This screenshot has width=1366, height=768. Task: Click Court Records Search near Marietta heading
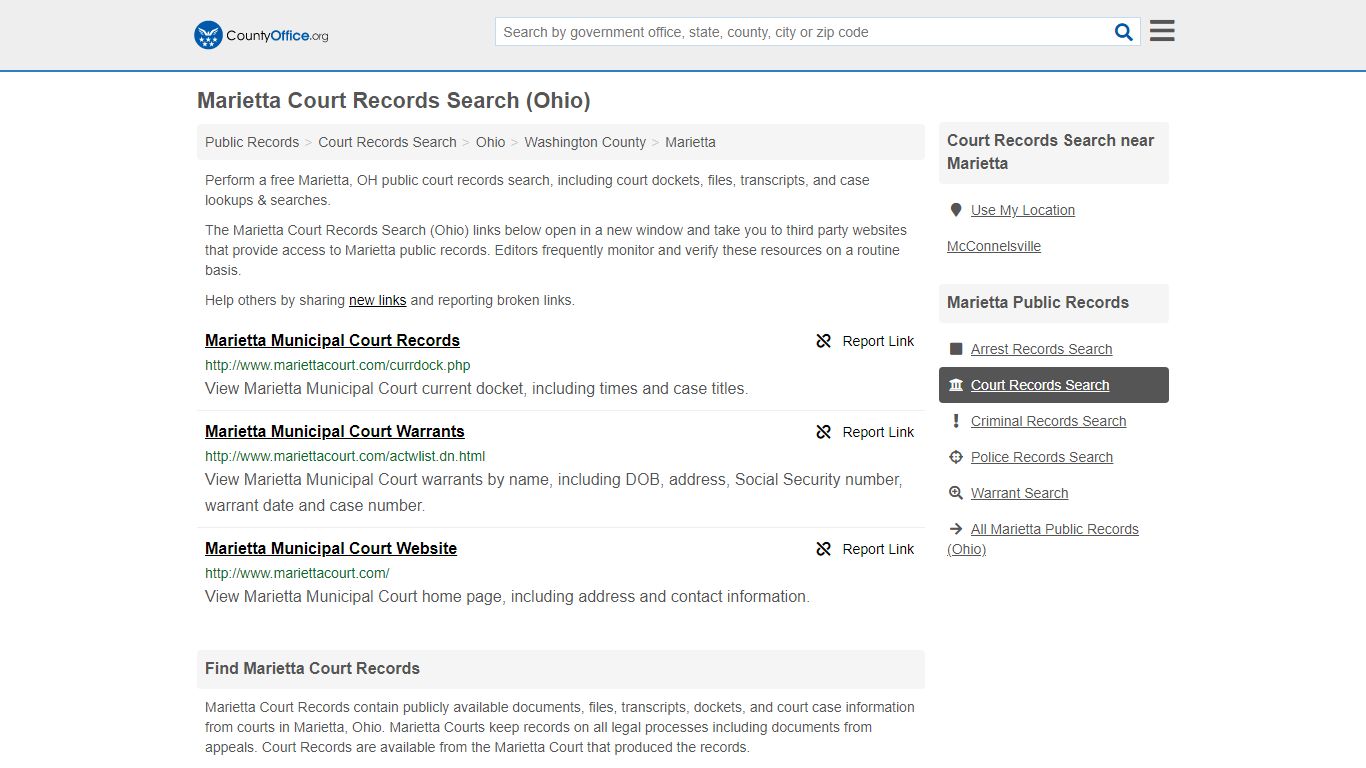point(1050,152)
